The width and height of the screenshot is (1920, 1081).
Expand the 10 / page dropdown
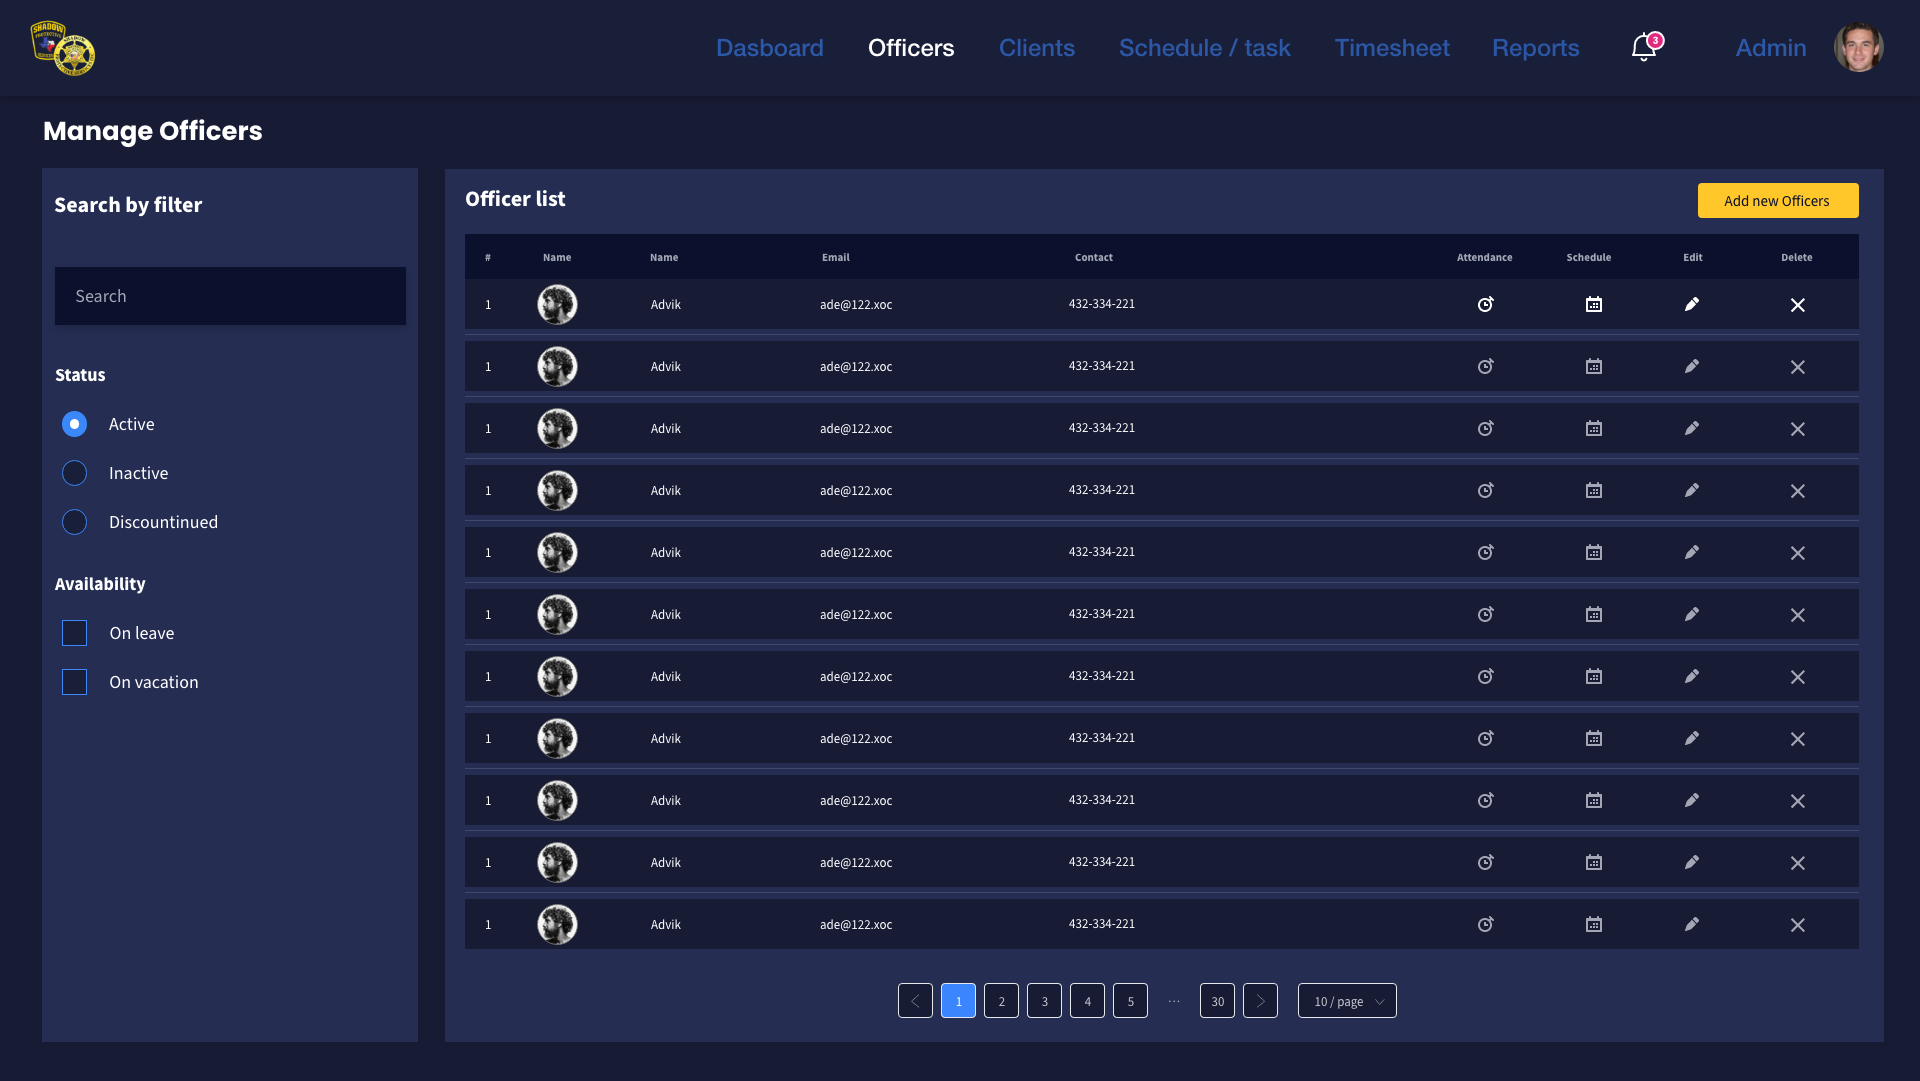click(1346, 1001)
